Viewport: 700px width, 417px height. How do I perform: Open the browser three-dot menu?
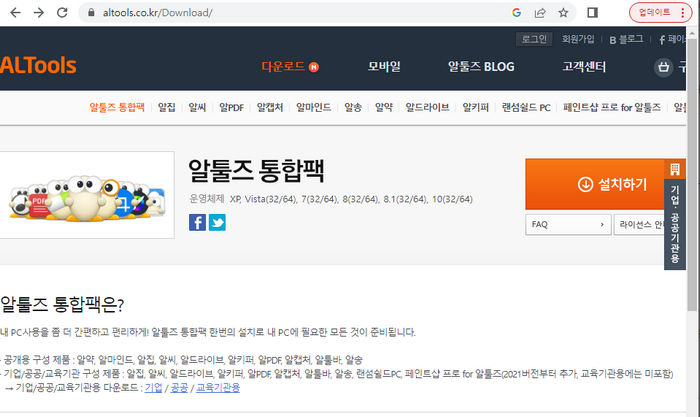pos(683,13)
